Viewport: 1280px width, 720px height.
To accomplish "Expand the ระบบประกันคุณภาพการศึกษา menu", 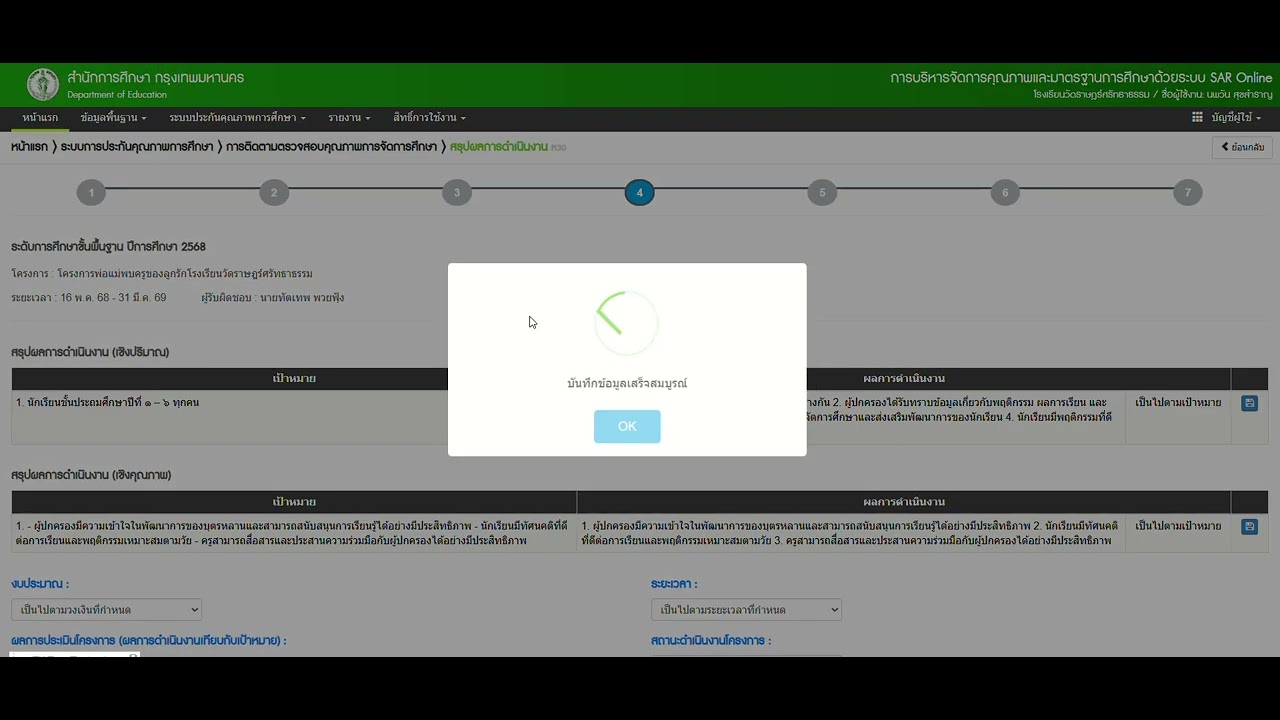I will tap(237, 118).
